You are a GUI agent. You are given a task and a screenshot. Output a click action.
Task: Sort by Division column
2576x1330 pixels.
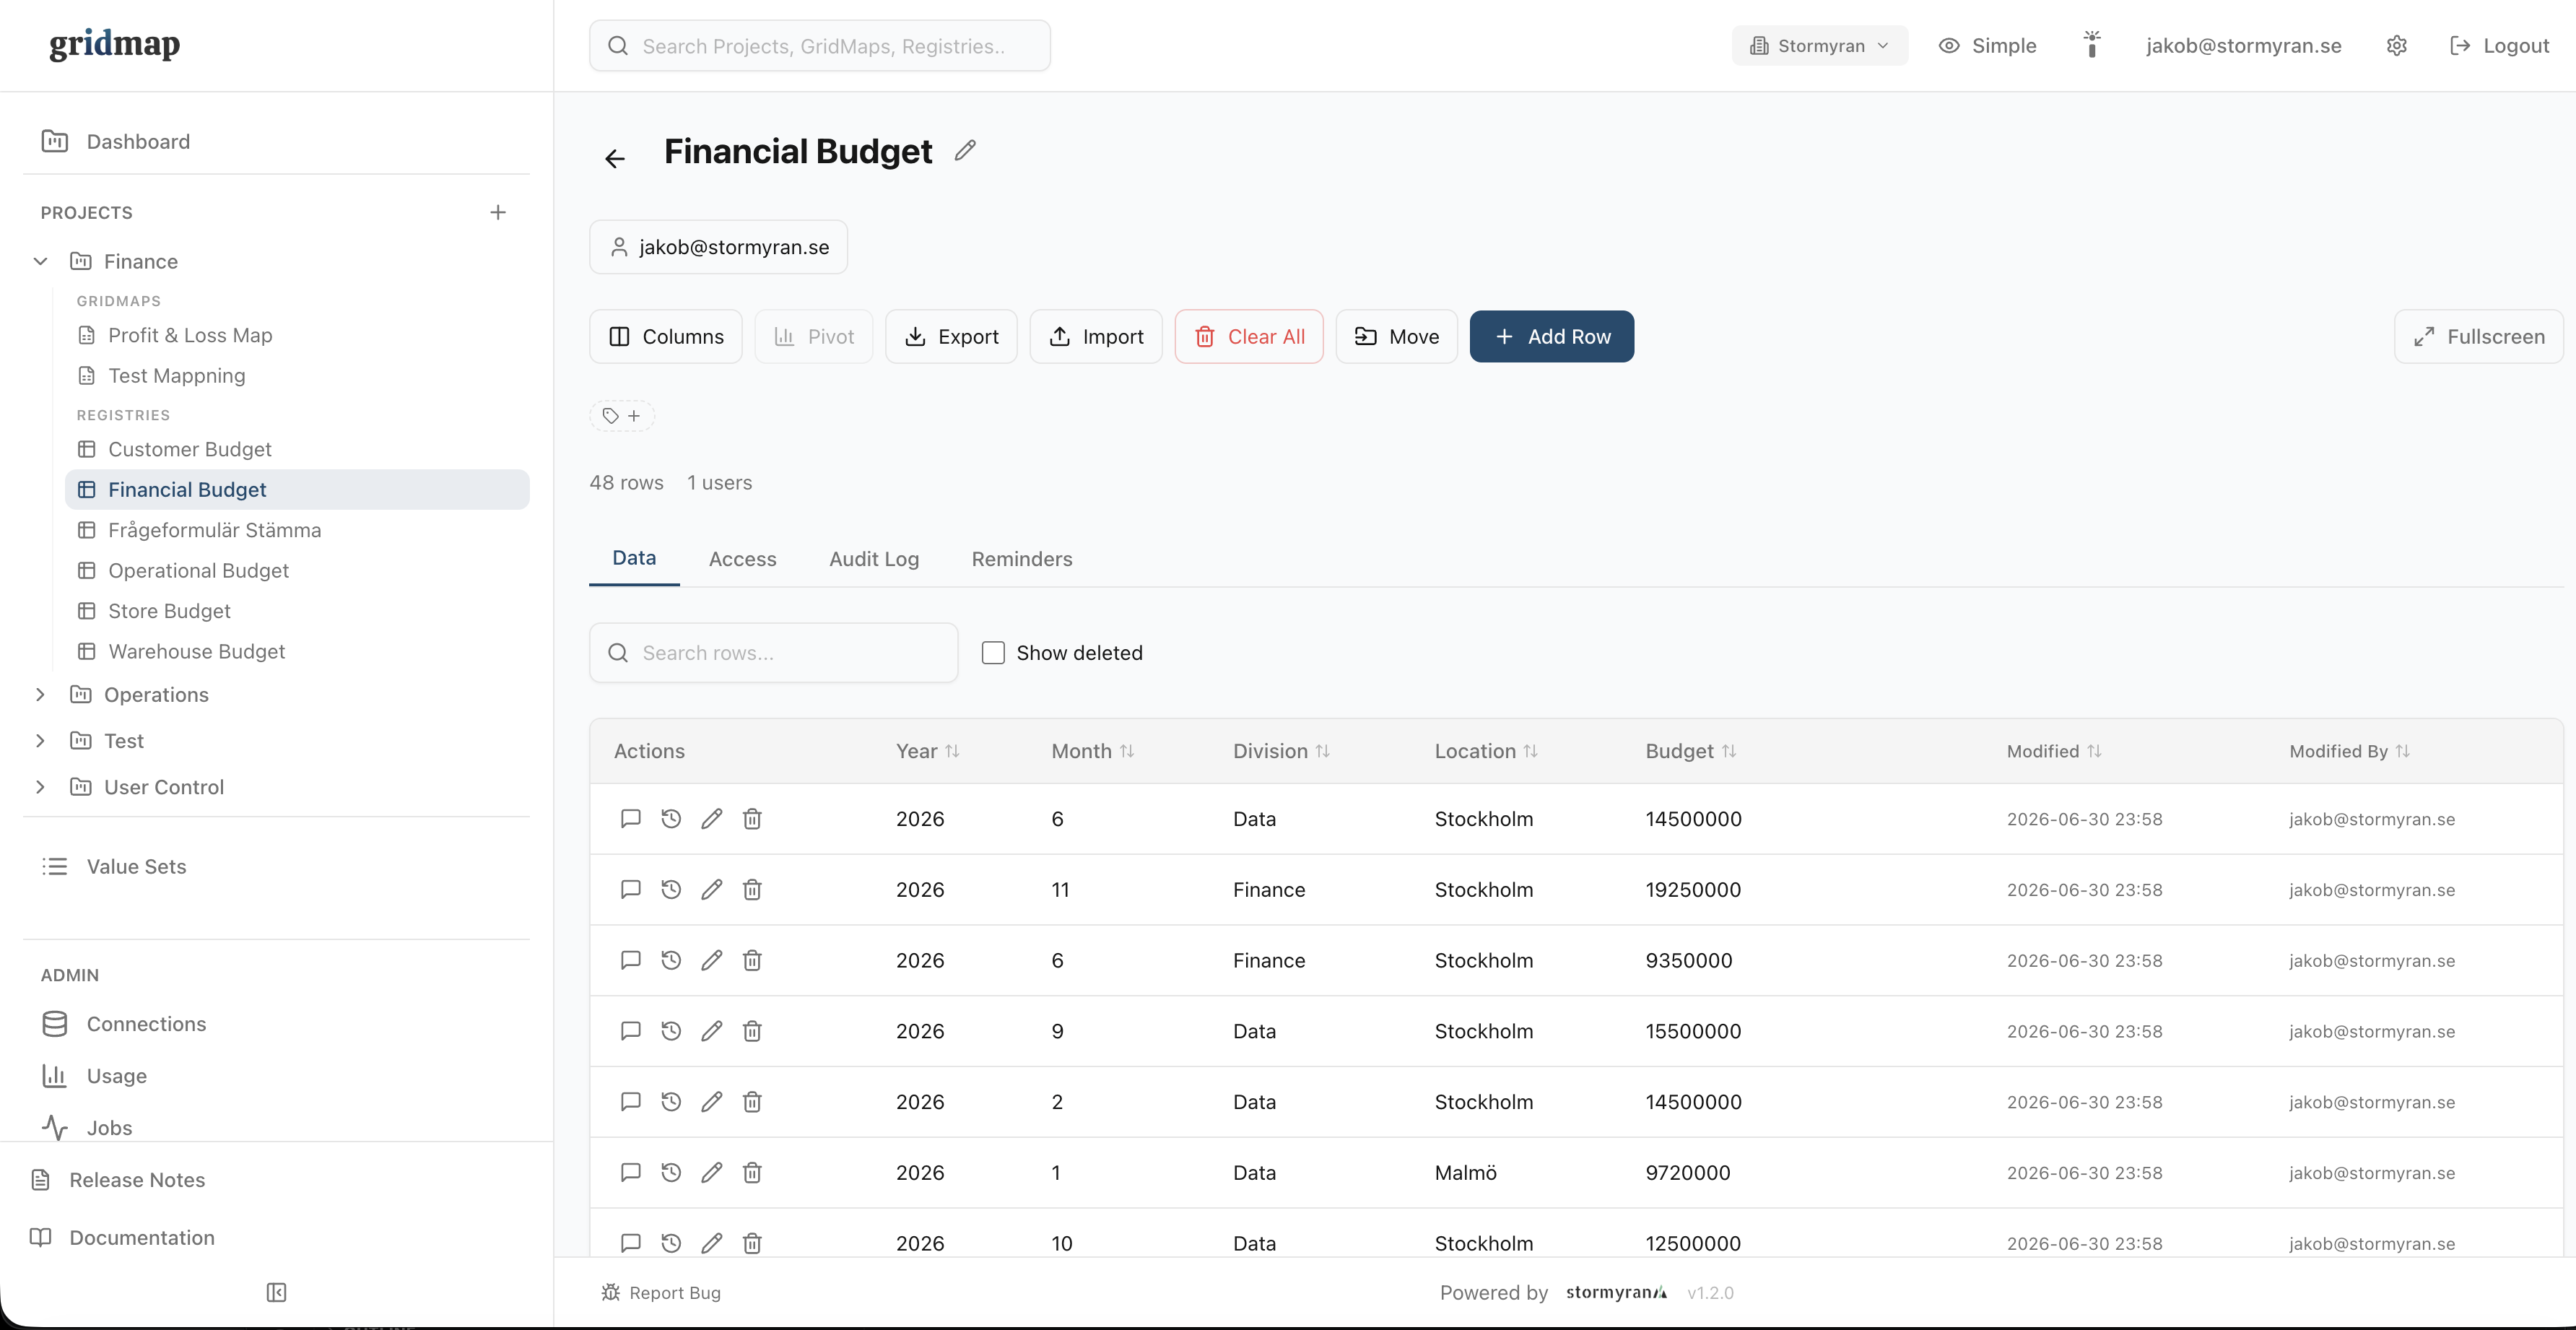coord(1281,751)
